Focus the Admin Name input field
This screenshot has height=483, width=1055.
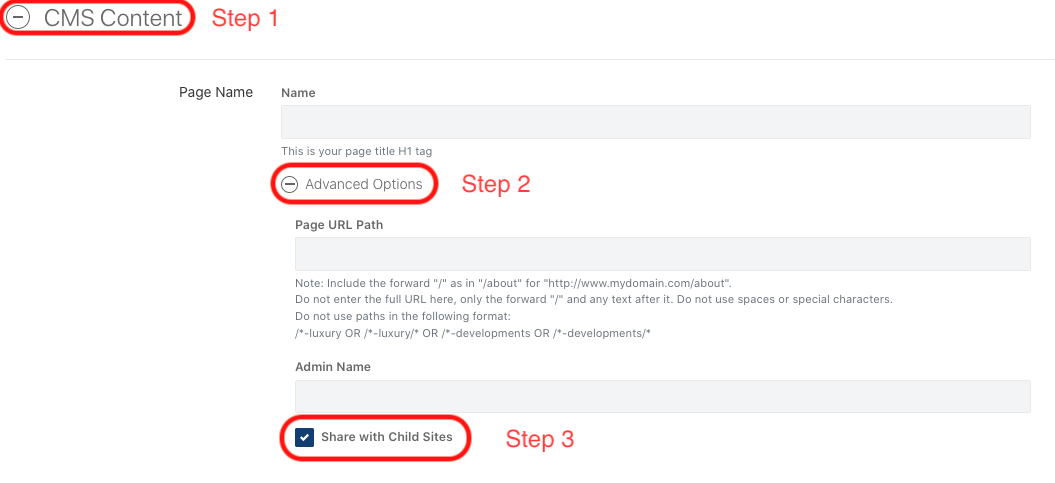663,396
